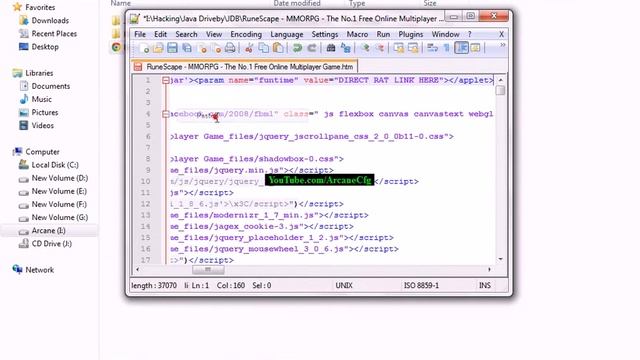Collapse the fold marker on line 1

pos(166,80)
